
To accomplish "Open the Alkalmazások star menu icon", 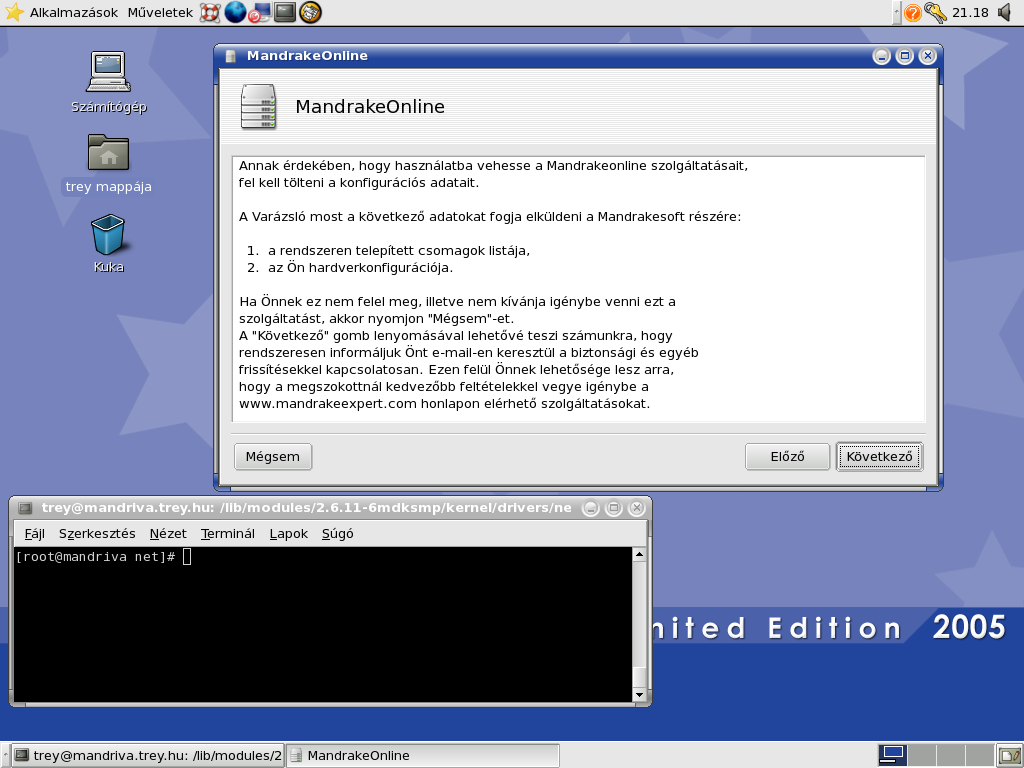I will (14, 12).
